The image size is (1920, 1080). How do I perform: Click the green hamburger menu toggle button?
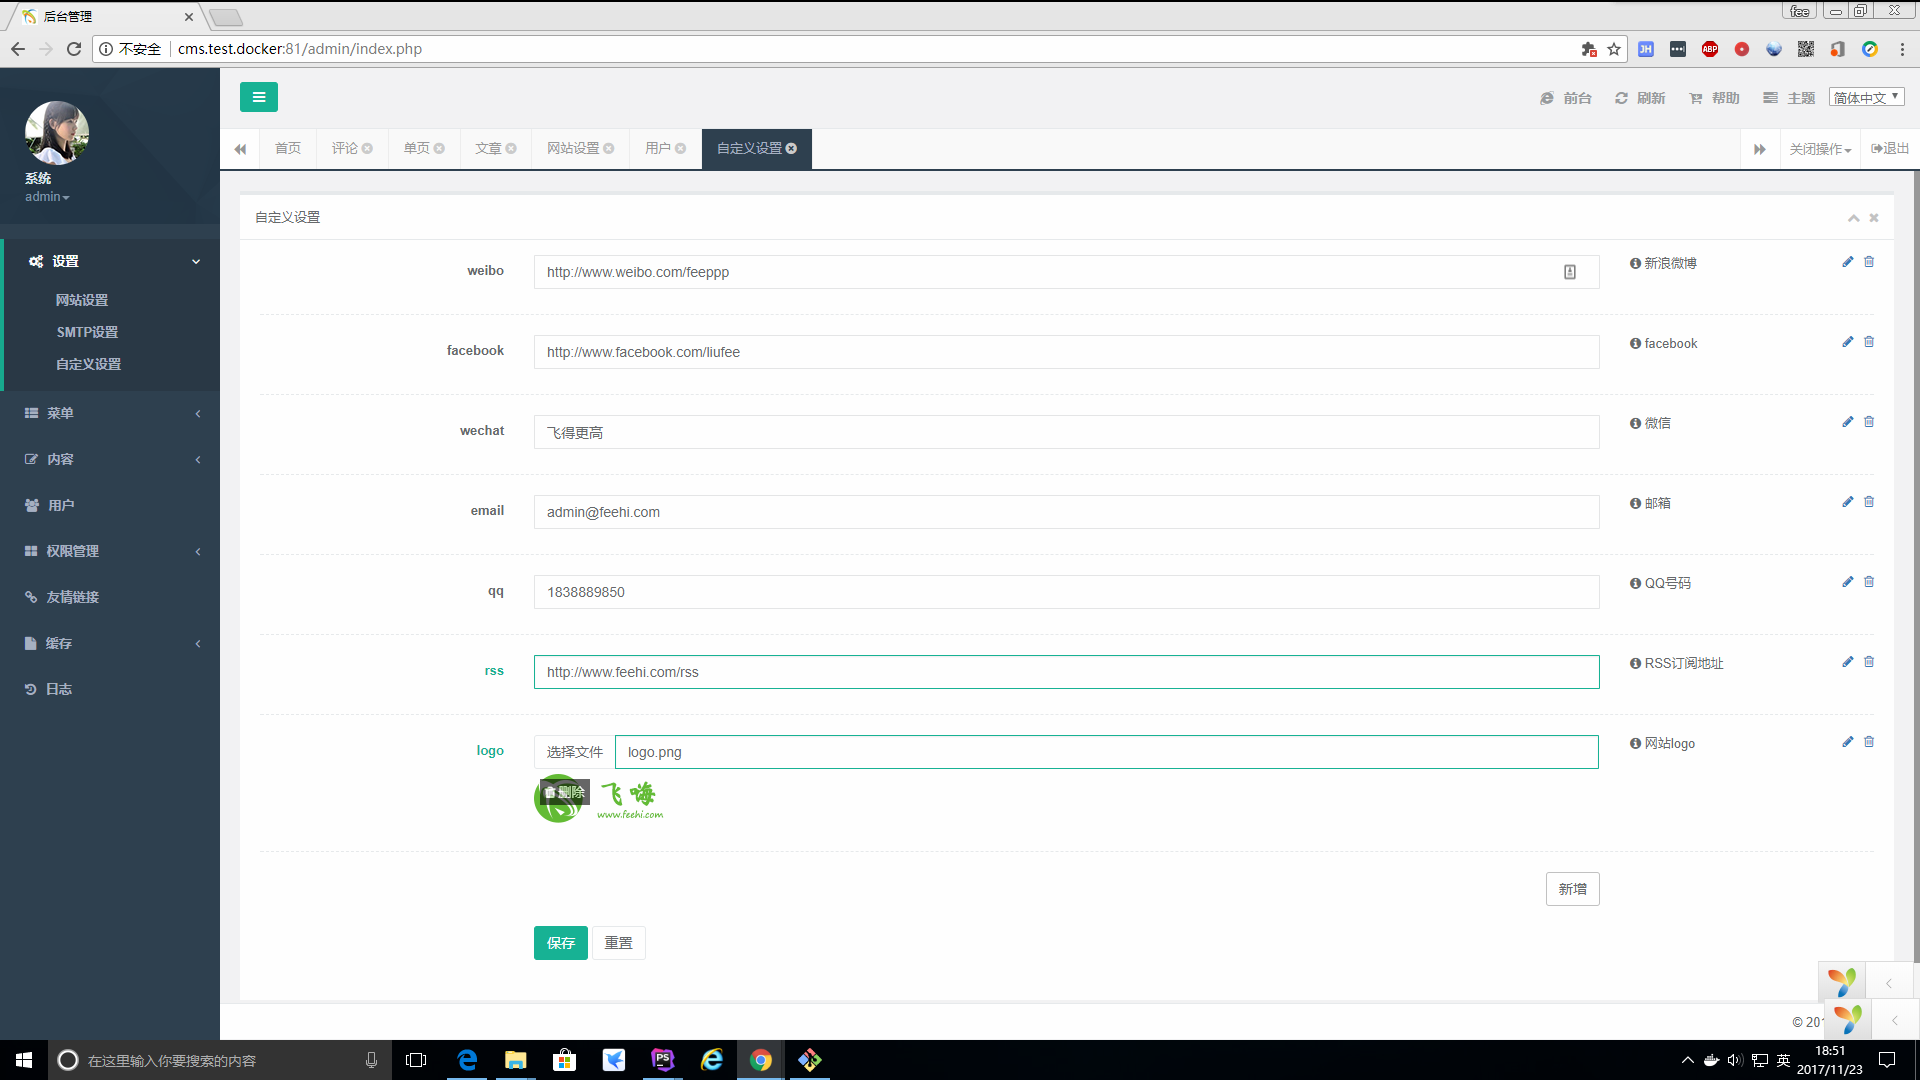(x=258, y=97)
